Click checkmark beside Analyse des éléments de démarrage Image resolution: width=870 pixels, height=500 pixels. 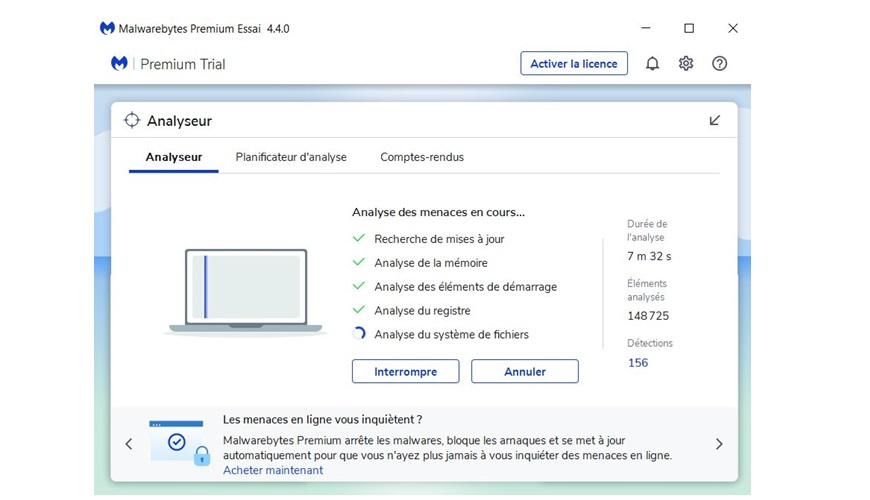tap(359, 286)
